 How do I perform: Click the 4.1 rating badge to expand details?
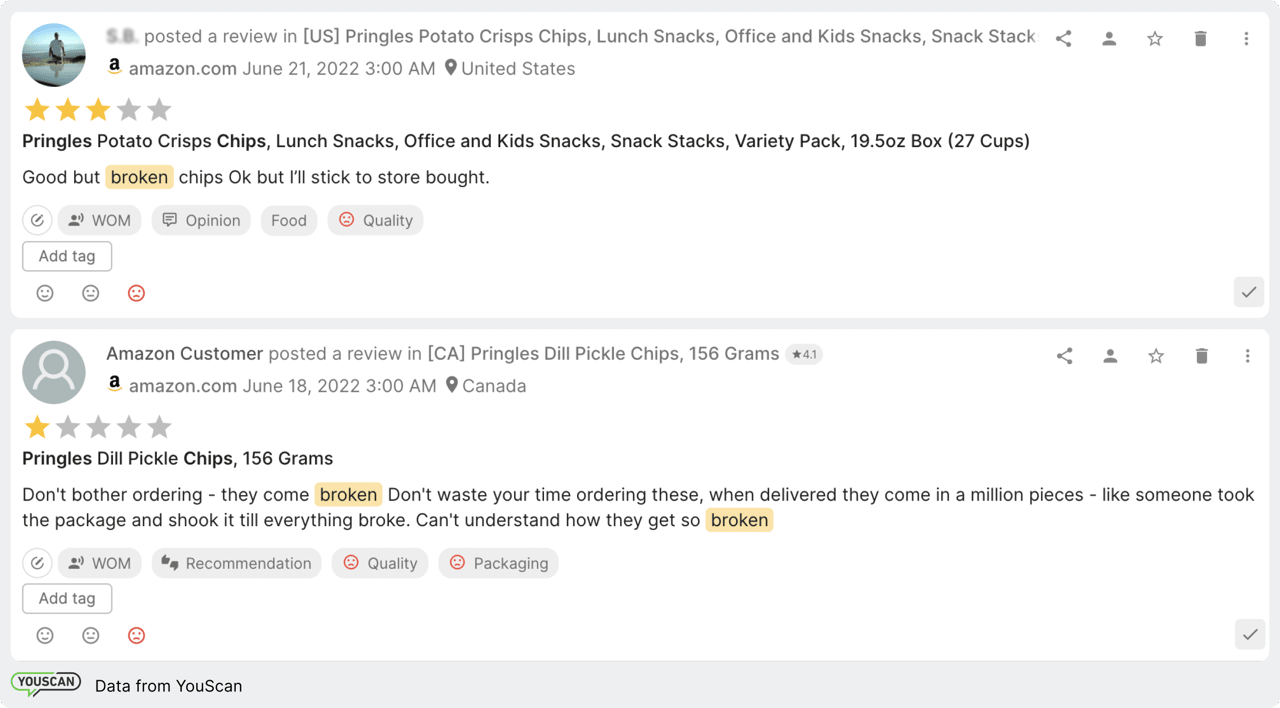pos(804,353)
